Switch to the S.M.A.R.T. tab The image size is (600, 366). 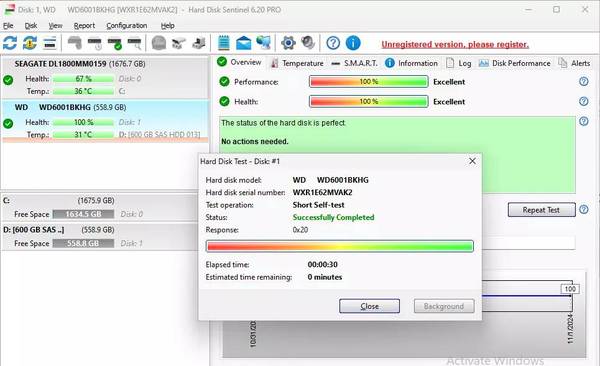click(355, 63)
